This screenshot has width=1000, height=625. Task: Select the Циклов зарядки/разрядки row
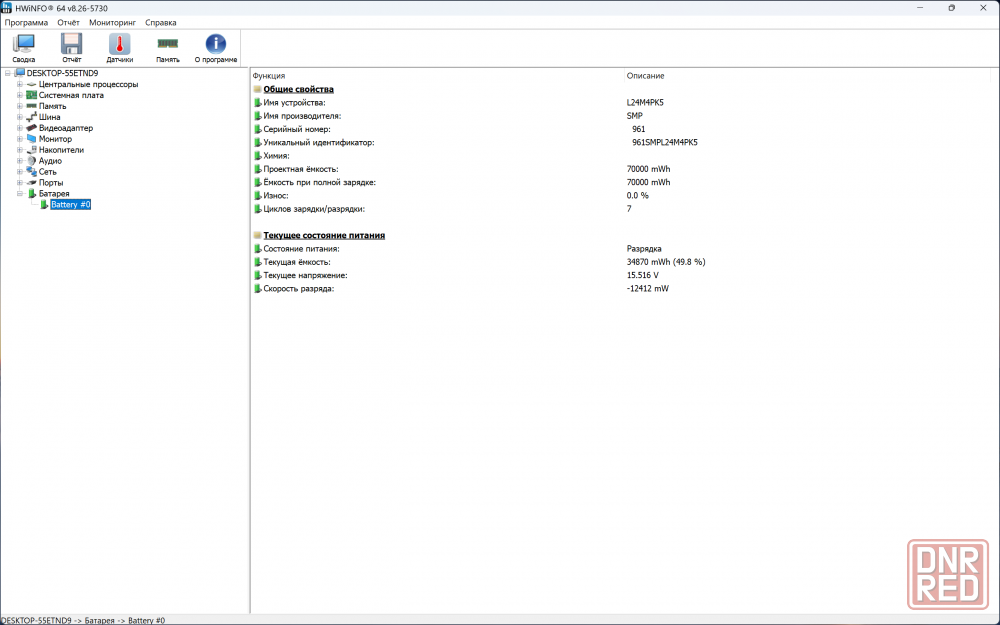coord(314,209)
